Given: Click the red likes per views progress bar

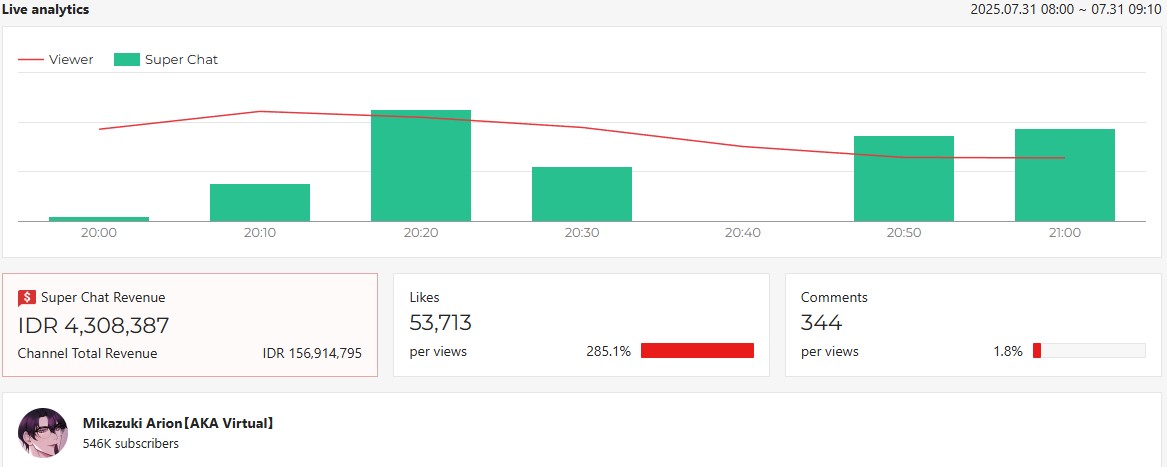Looking at the screenshot, I should point(697,351).
